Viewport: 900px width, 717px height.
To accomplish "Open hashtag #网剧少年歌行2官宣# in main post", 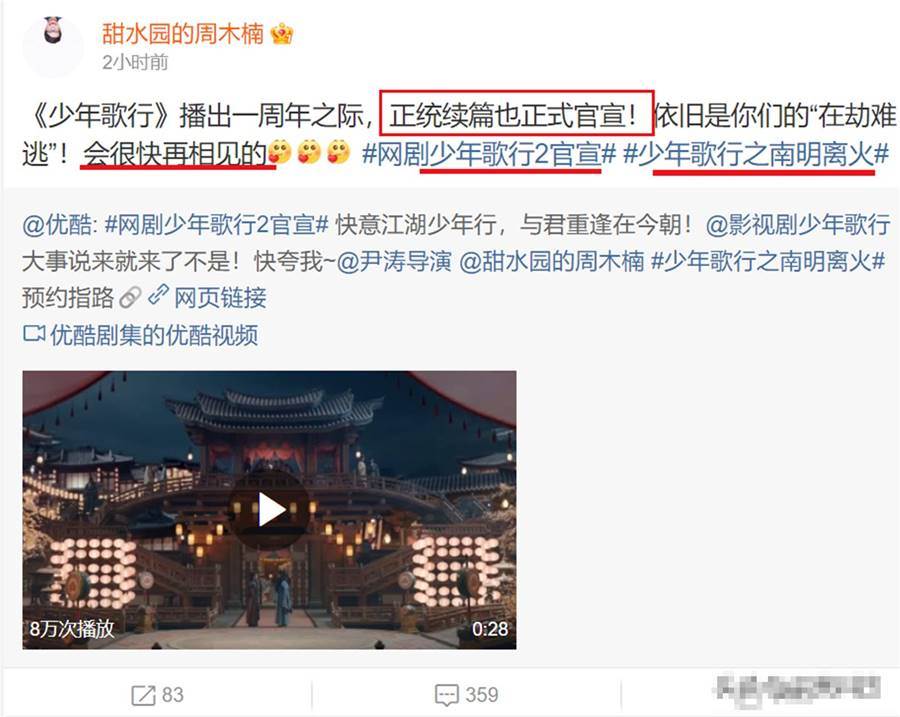I will click(x=489, y=153).
